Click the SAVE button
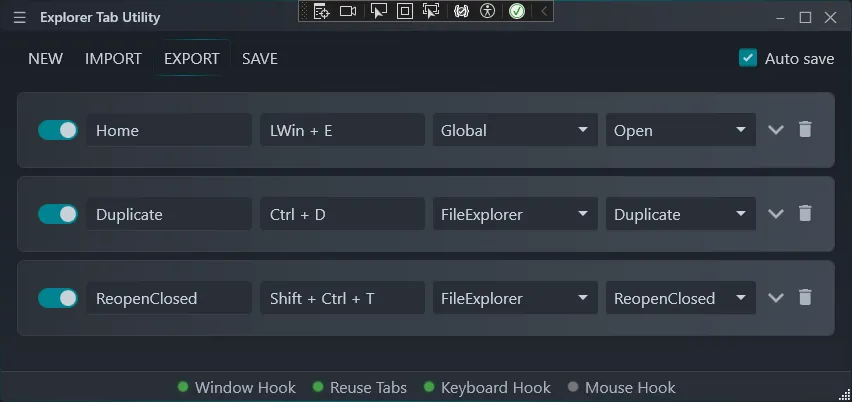Screen dimensions: 852x402 click(x=260, y=59)
